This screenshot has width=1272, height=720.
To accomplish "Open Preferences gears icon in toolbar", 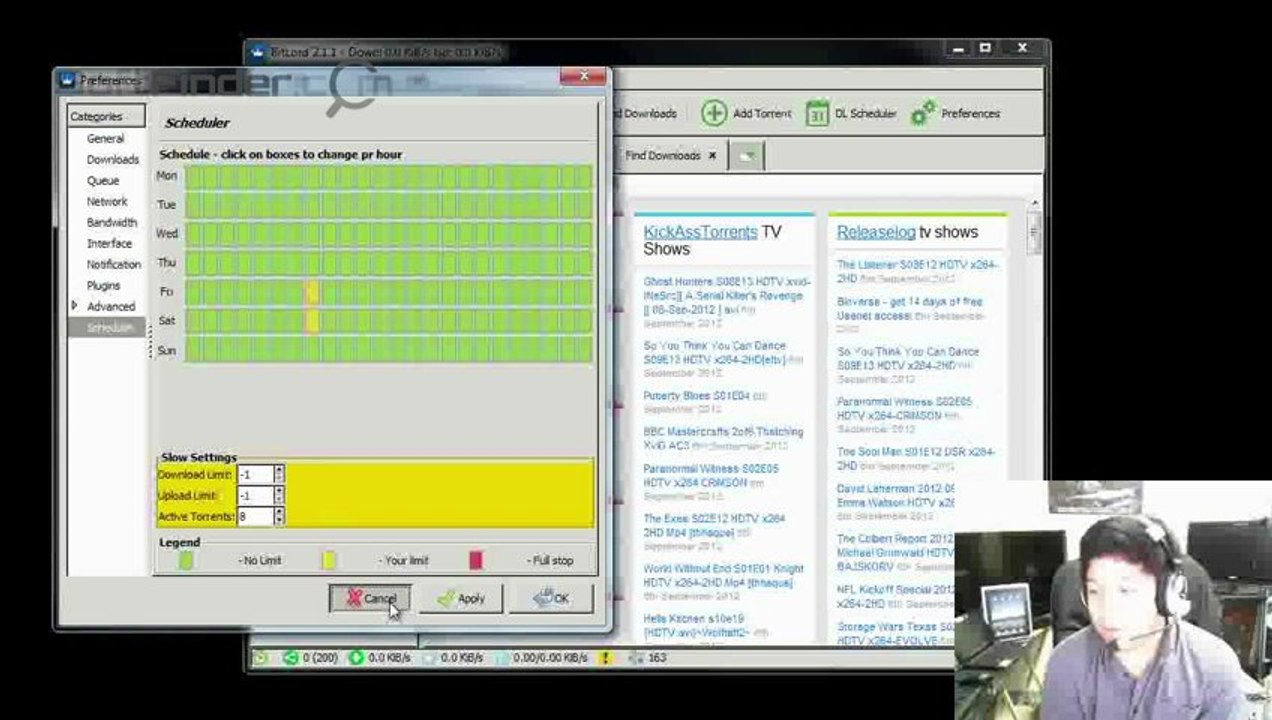I will [x=923, y=113].
